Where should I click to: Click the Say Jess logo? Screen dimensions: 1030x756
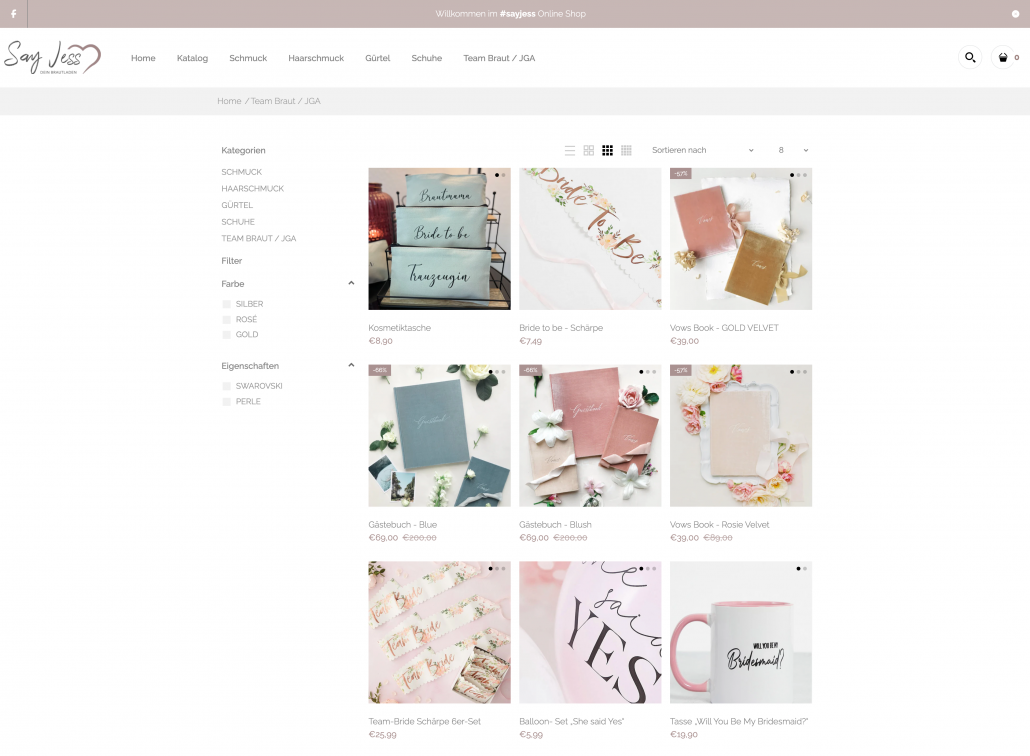[52, 57]
